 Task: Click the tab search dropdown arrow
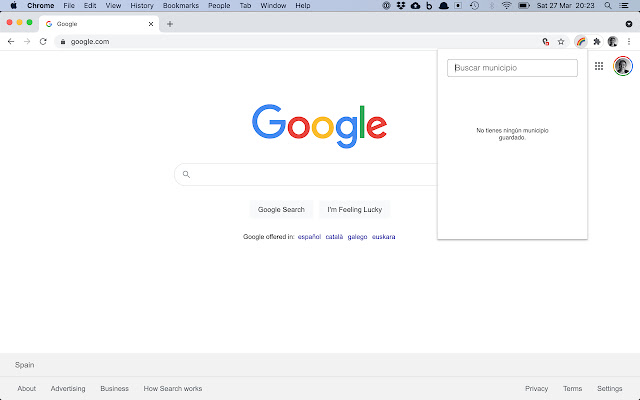pos(629,24)
